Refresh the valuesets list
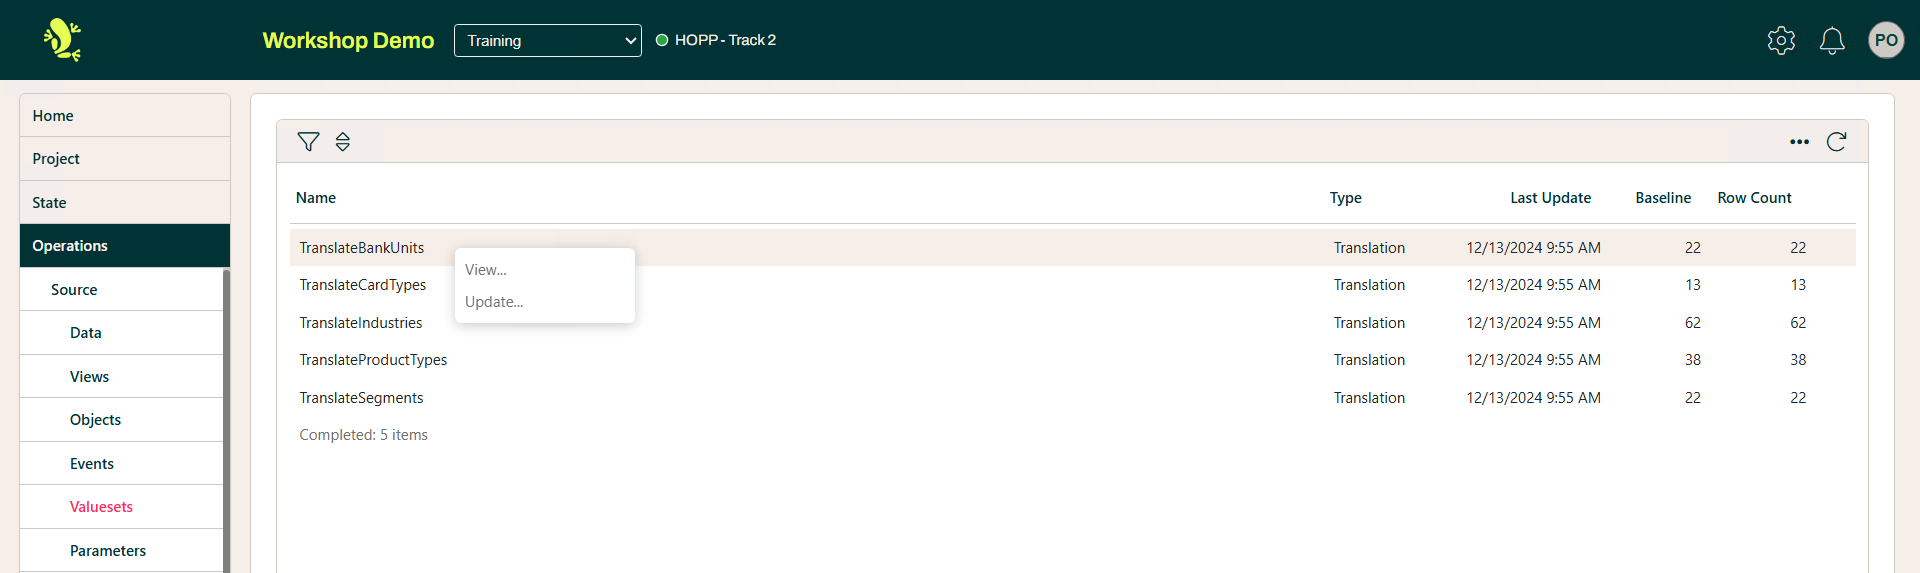 coord(1836,142)
